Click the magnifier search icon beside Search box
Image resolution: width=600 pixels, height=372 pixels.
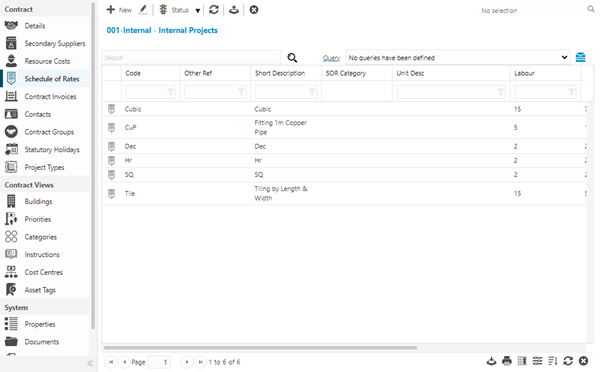(x=292, y=58)
